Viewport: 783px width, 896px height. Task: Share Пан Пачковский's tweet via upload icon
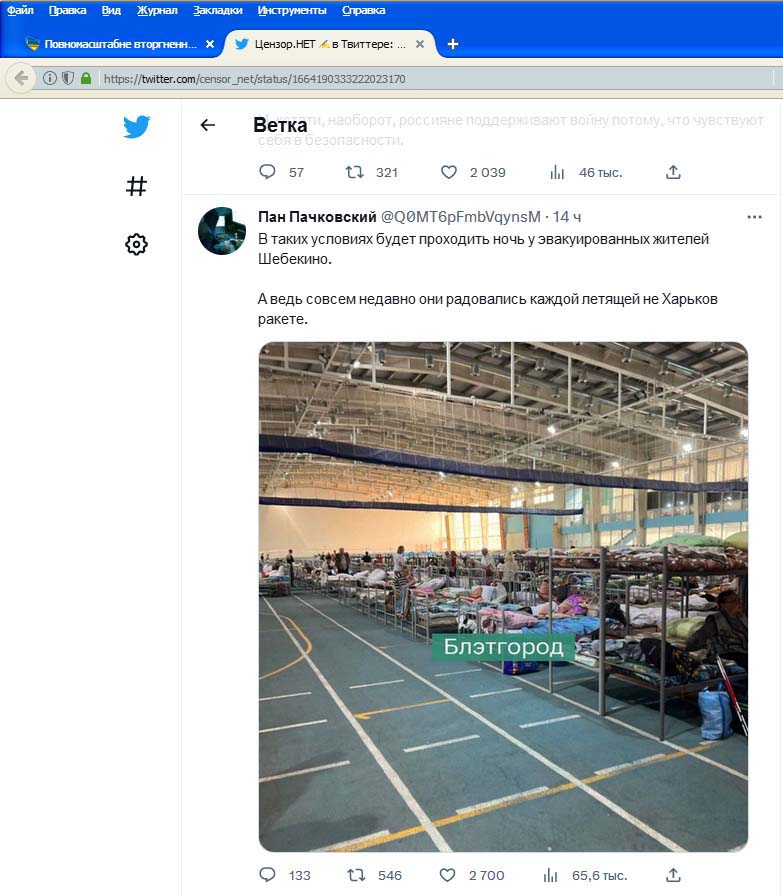tap(673, 874)
